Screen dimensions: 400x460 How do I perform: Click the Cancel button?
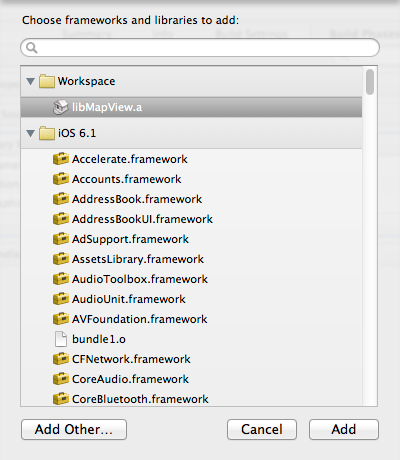point(262,429)
